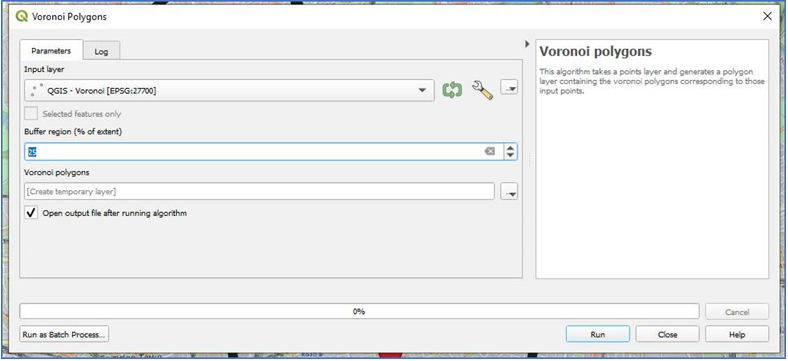This screenshot has height=361, width=788.
Task: Click the Run button
Action: click(598, 334)
